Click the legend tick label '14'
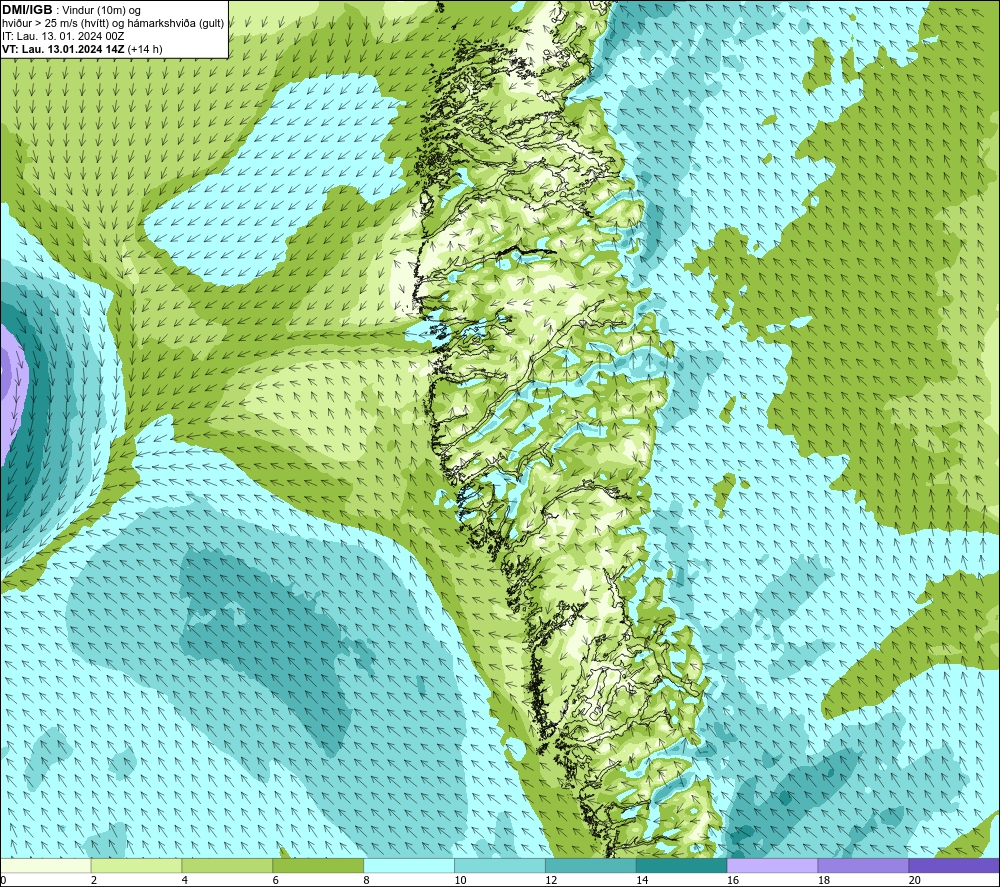1000x887 pixels. tap(642, 880)
